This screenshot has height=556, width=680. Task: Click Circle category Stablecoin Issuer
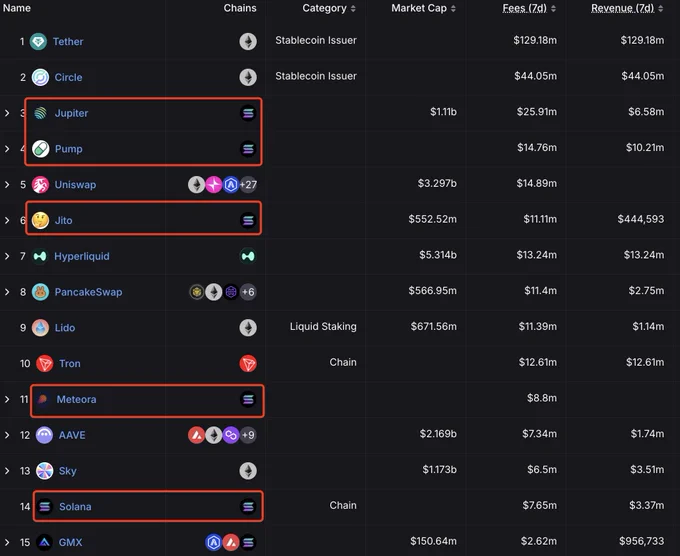(316, 76)
